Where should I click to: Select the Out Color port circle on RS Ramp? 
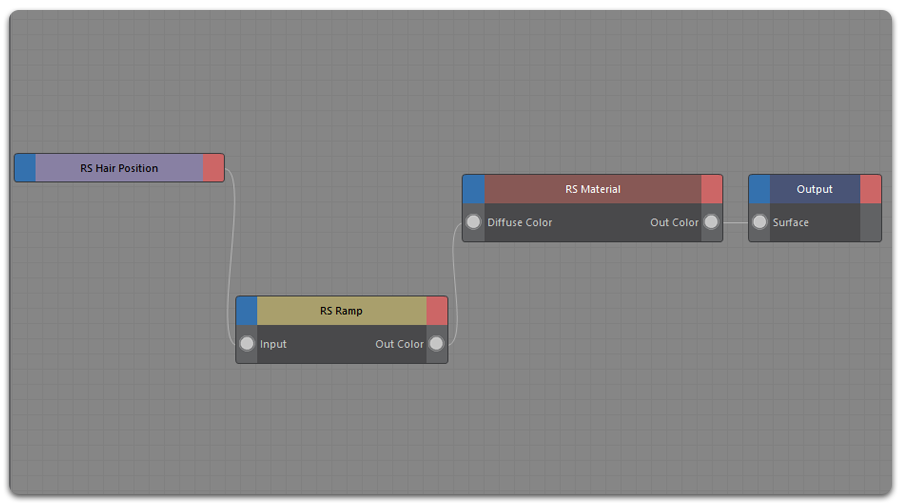(436, 344)
